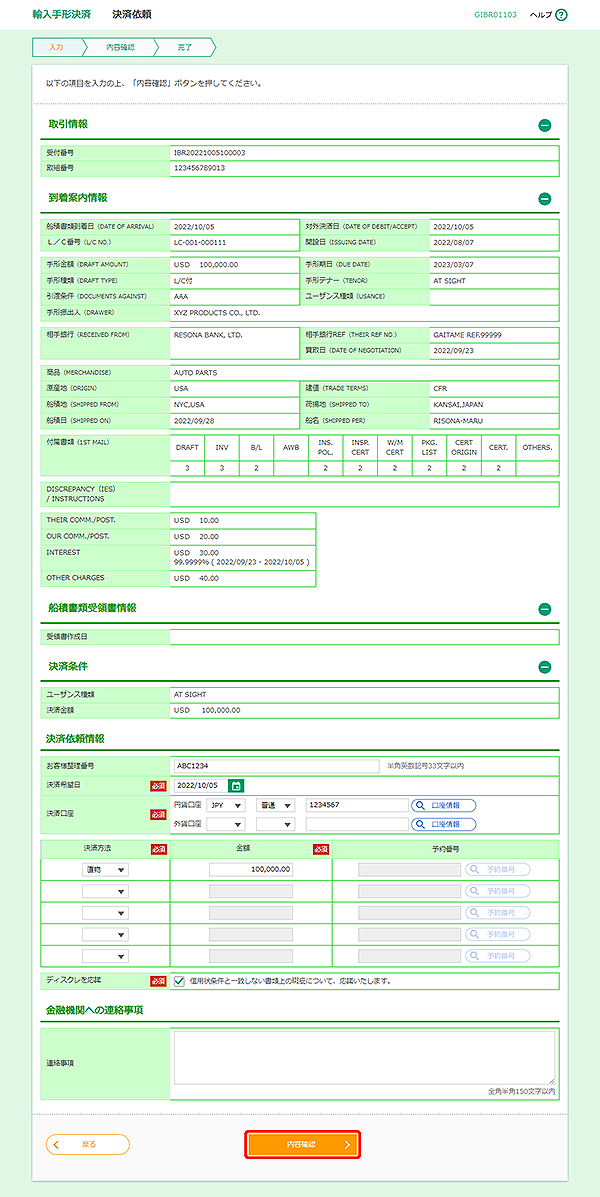Collapse the 到着案内情報 section
Viewport: 600px width, 1197px height.
tap(544, 199)
